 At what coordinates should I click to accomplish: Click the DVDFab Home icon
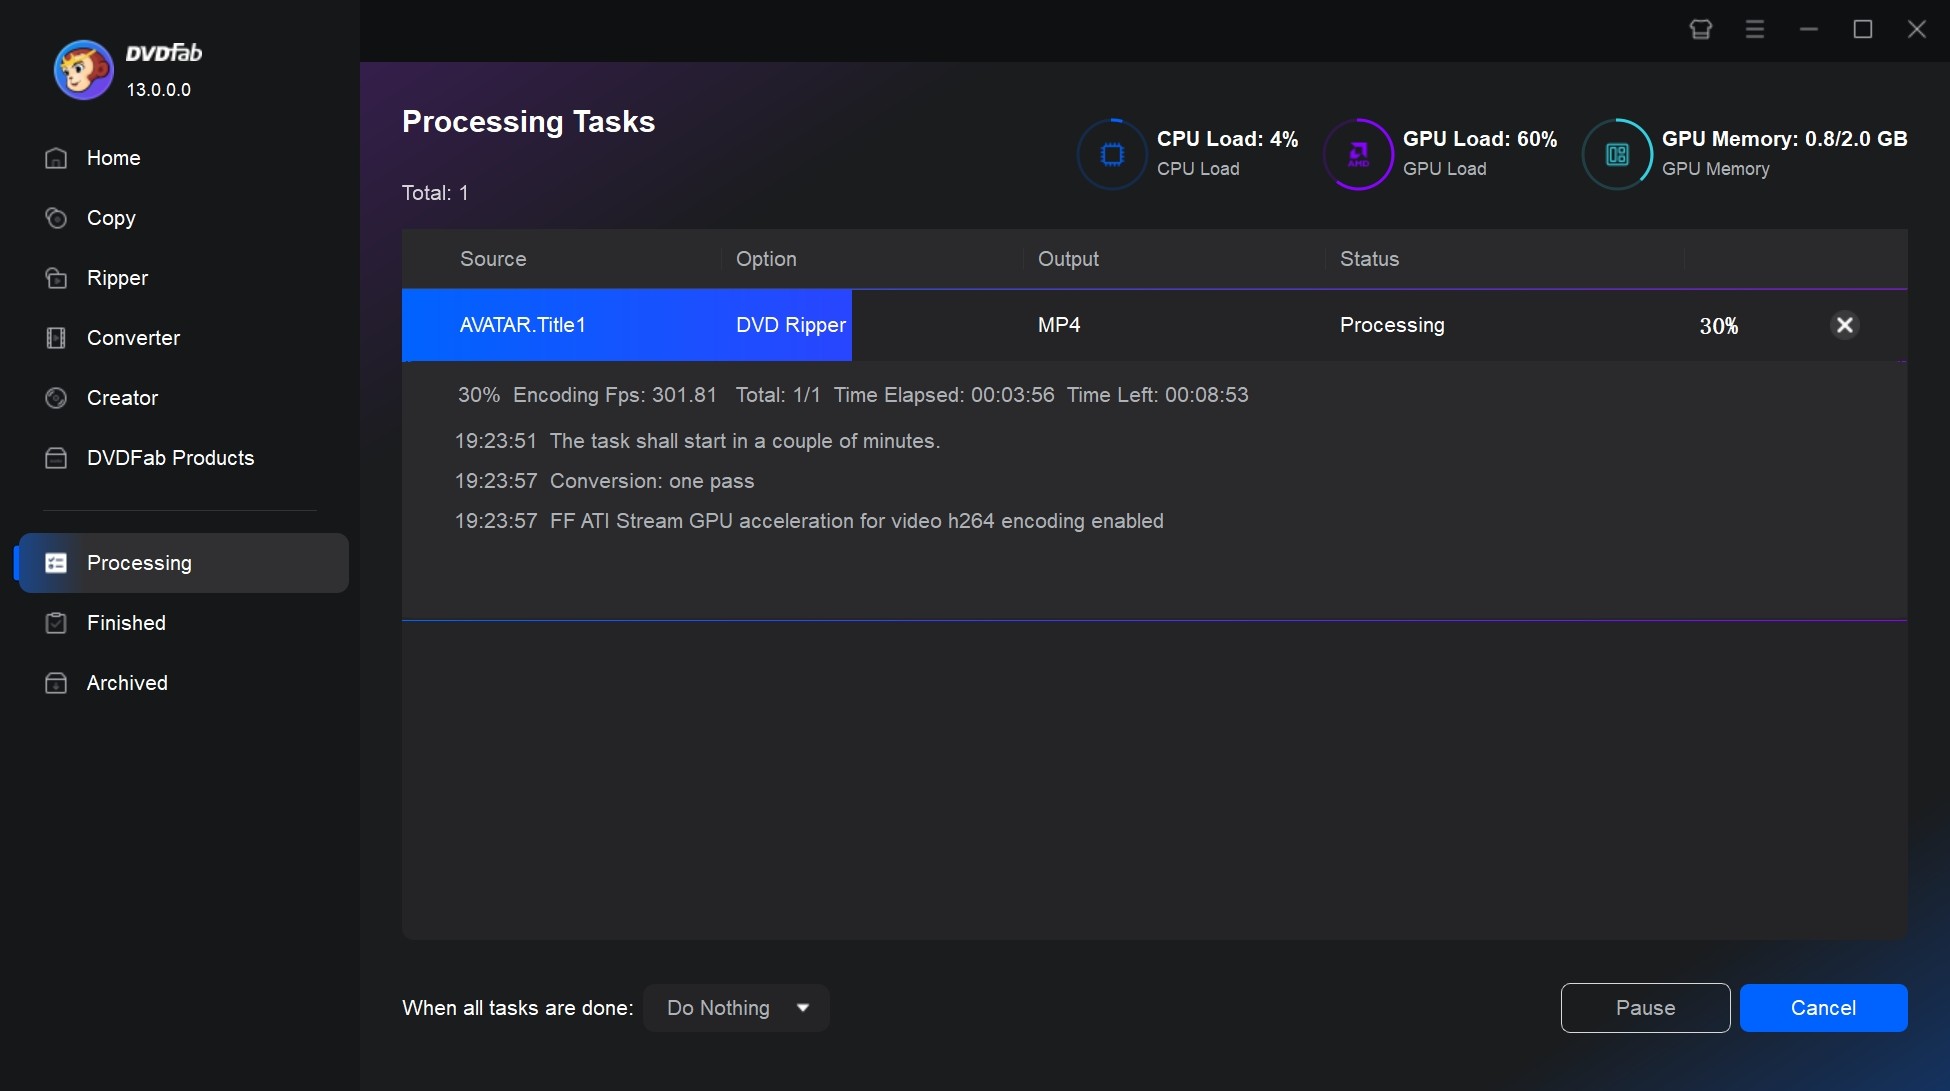[55, 157]
